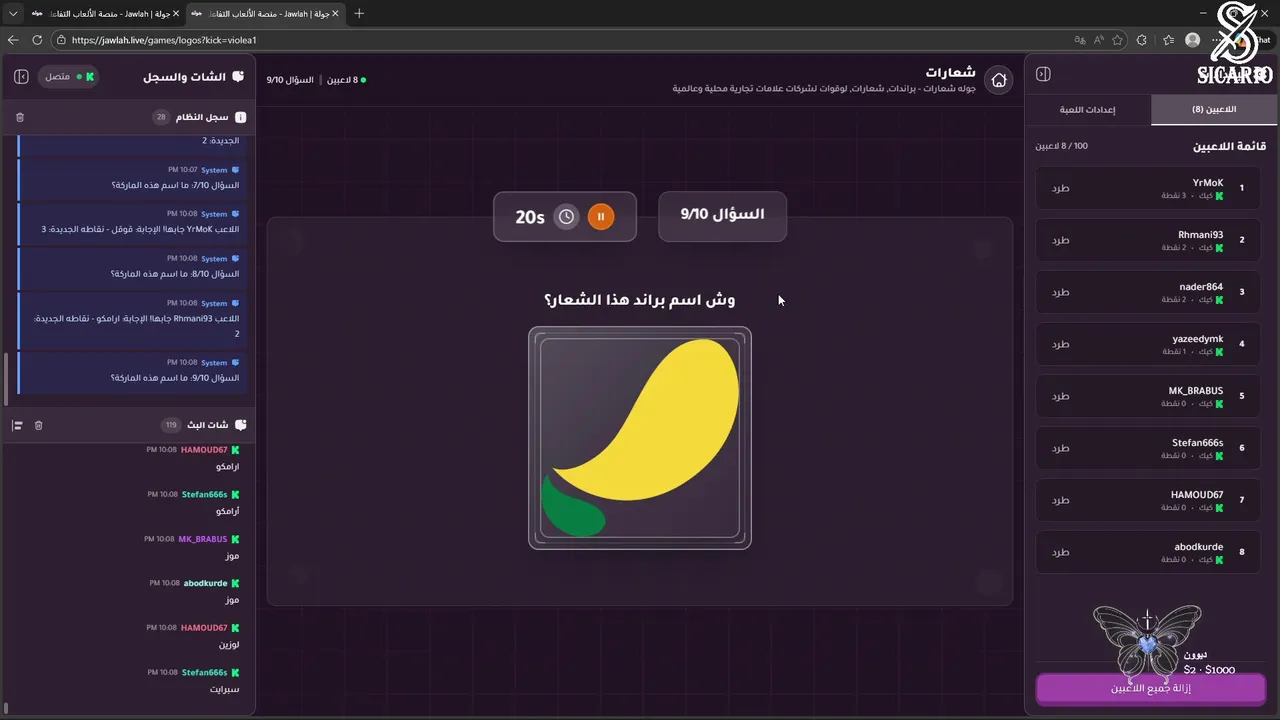Click the yellow and green logo image
This screenshot has height=720, width=1280.
tap(640, 438)
